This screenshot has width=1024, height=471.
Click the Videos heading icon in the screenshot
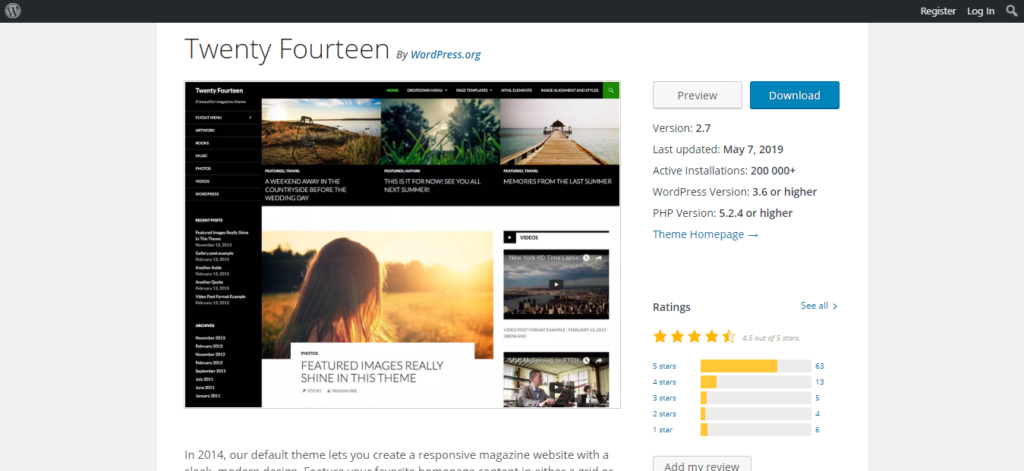click(510, 238)
